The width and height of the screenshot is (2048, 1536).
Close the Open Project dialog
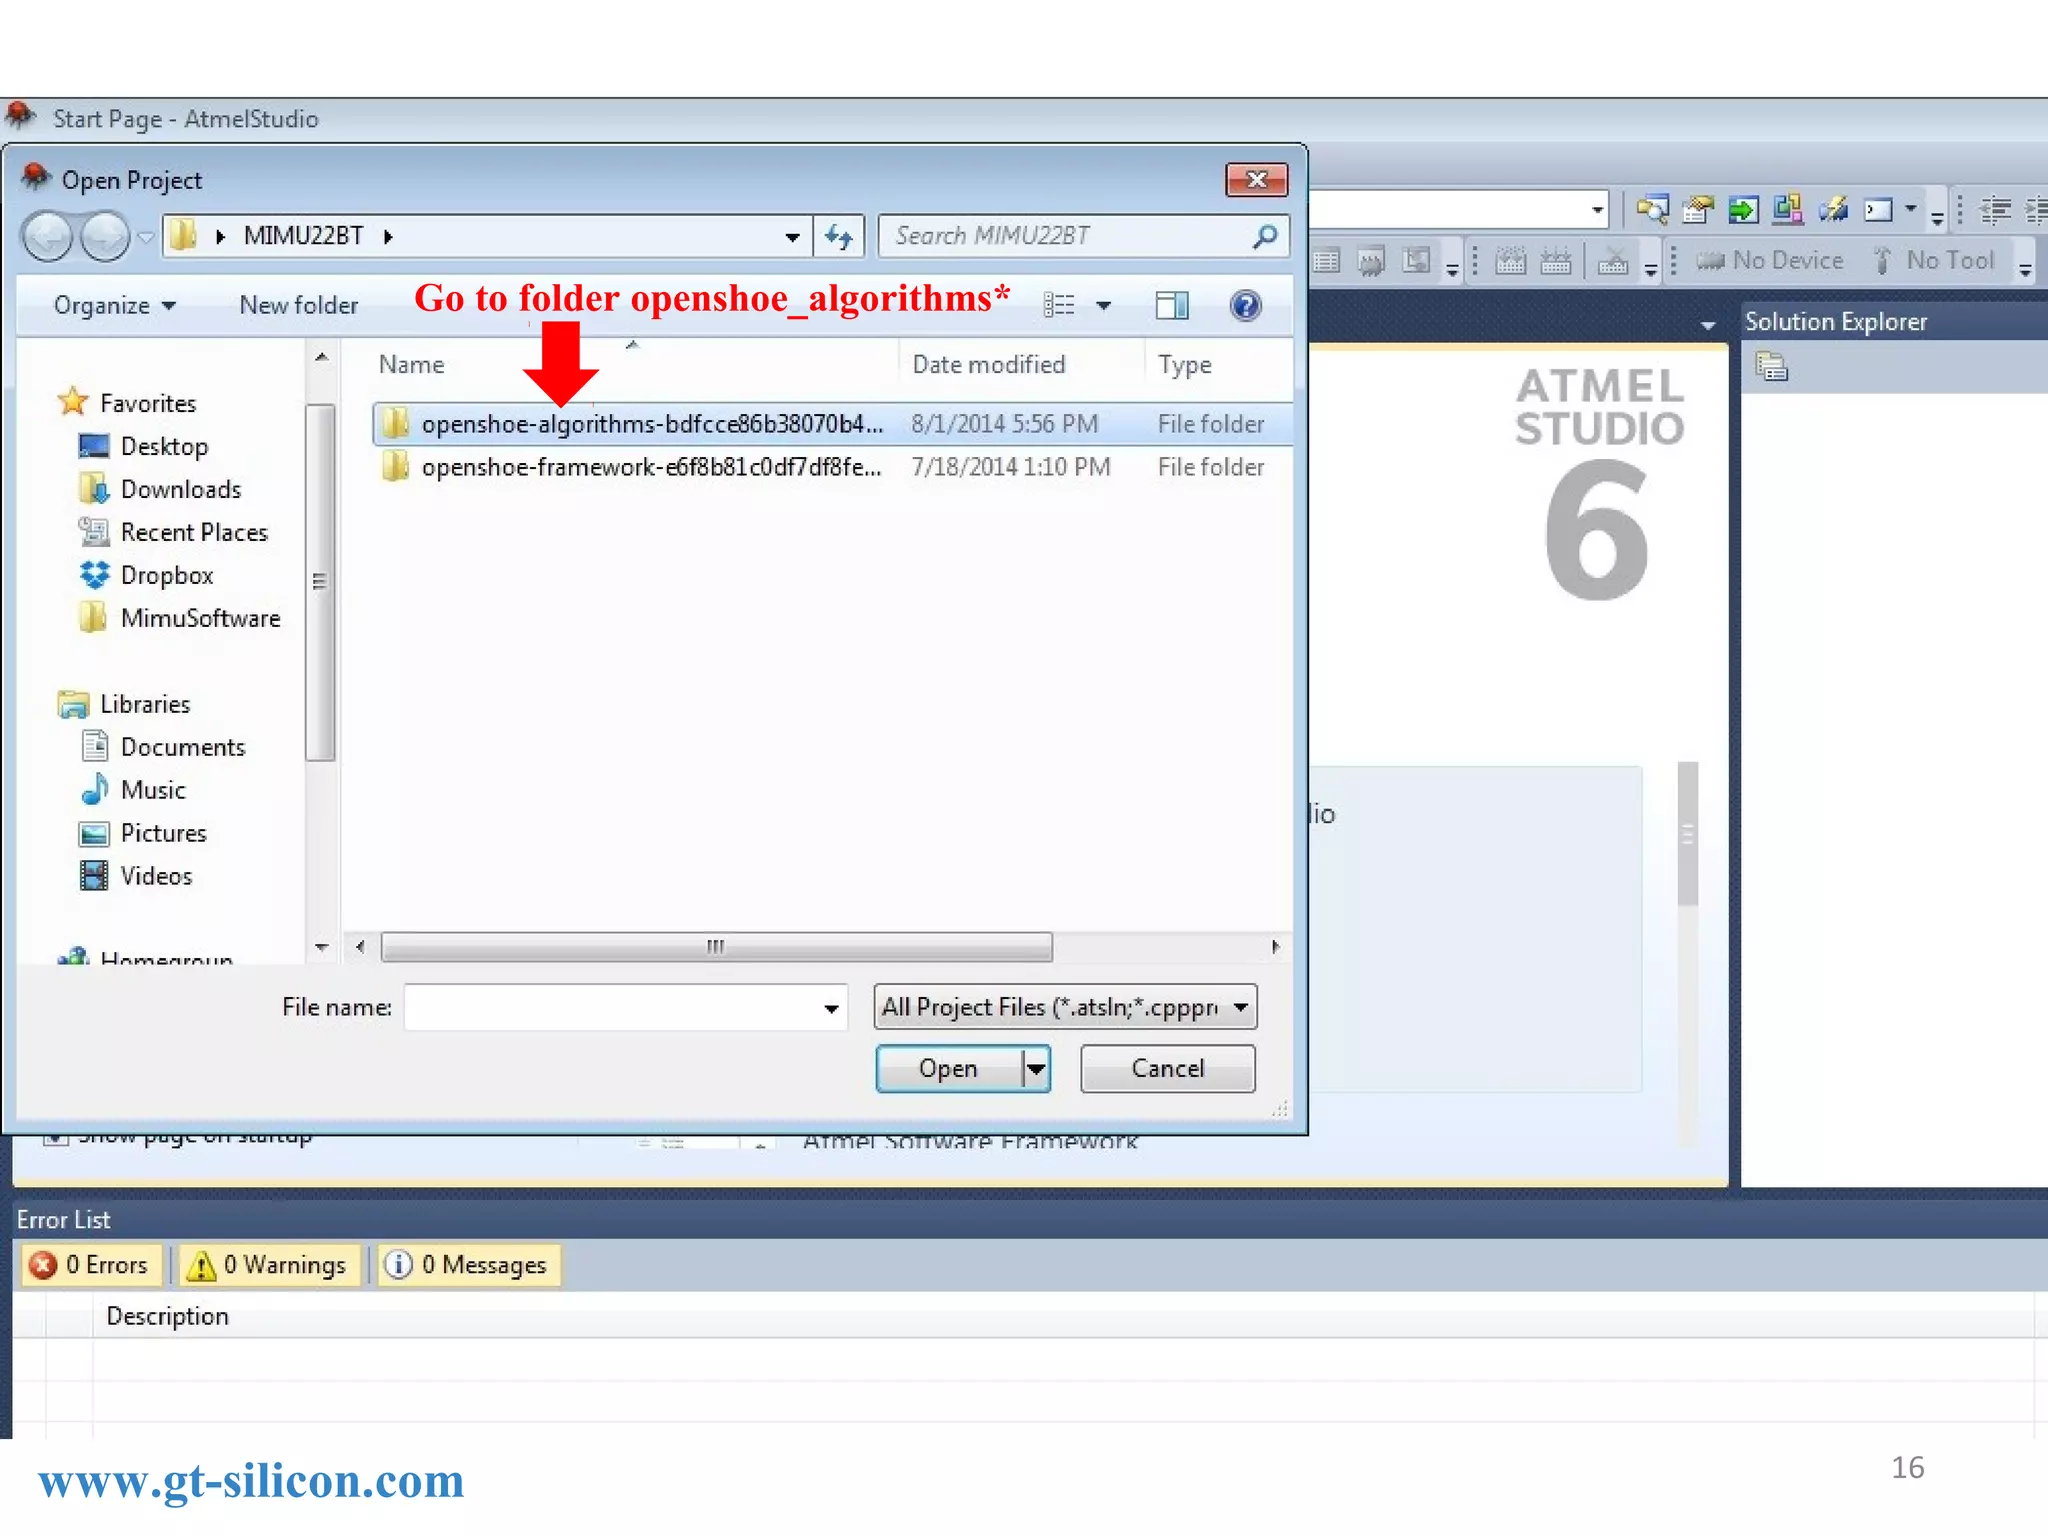1257,179
